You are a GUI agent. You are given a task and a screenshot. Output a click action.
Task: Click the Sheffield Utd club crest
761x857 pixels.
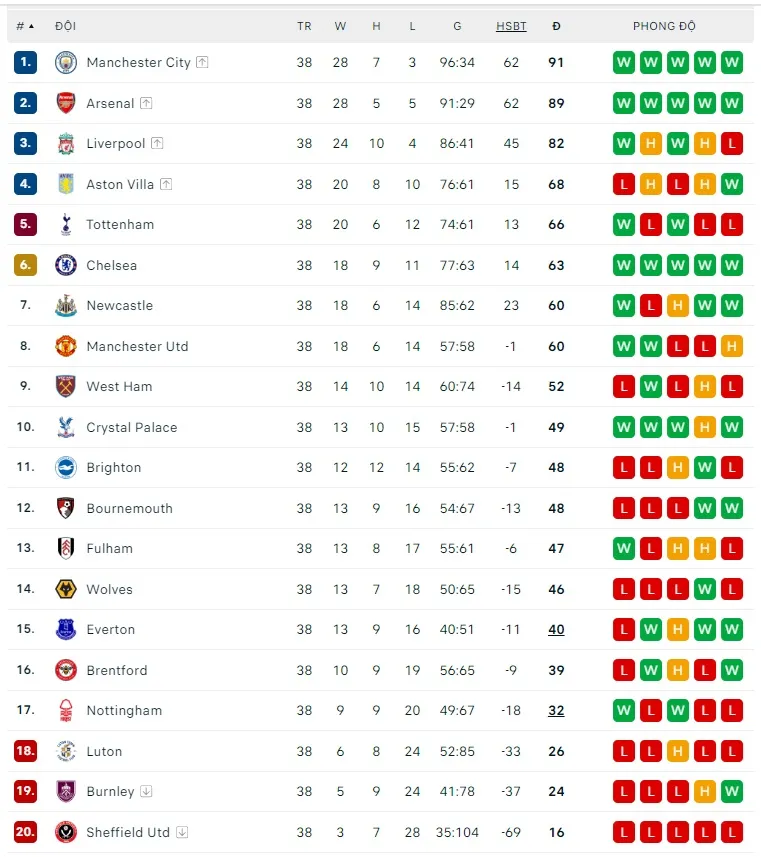[65, 832]
